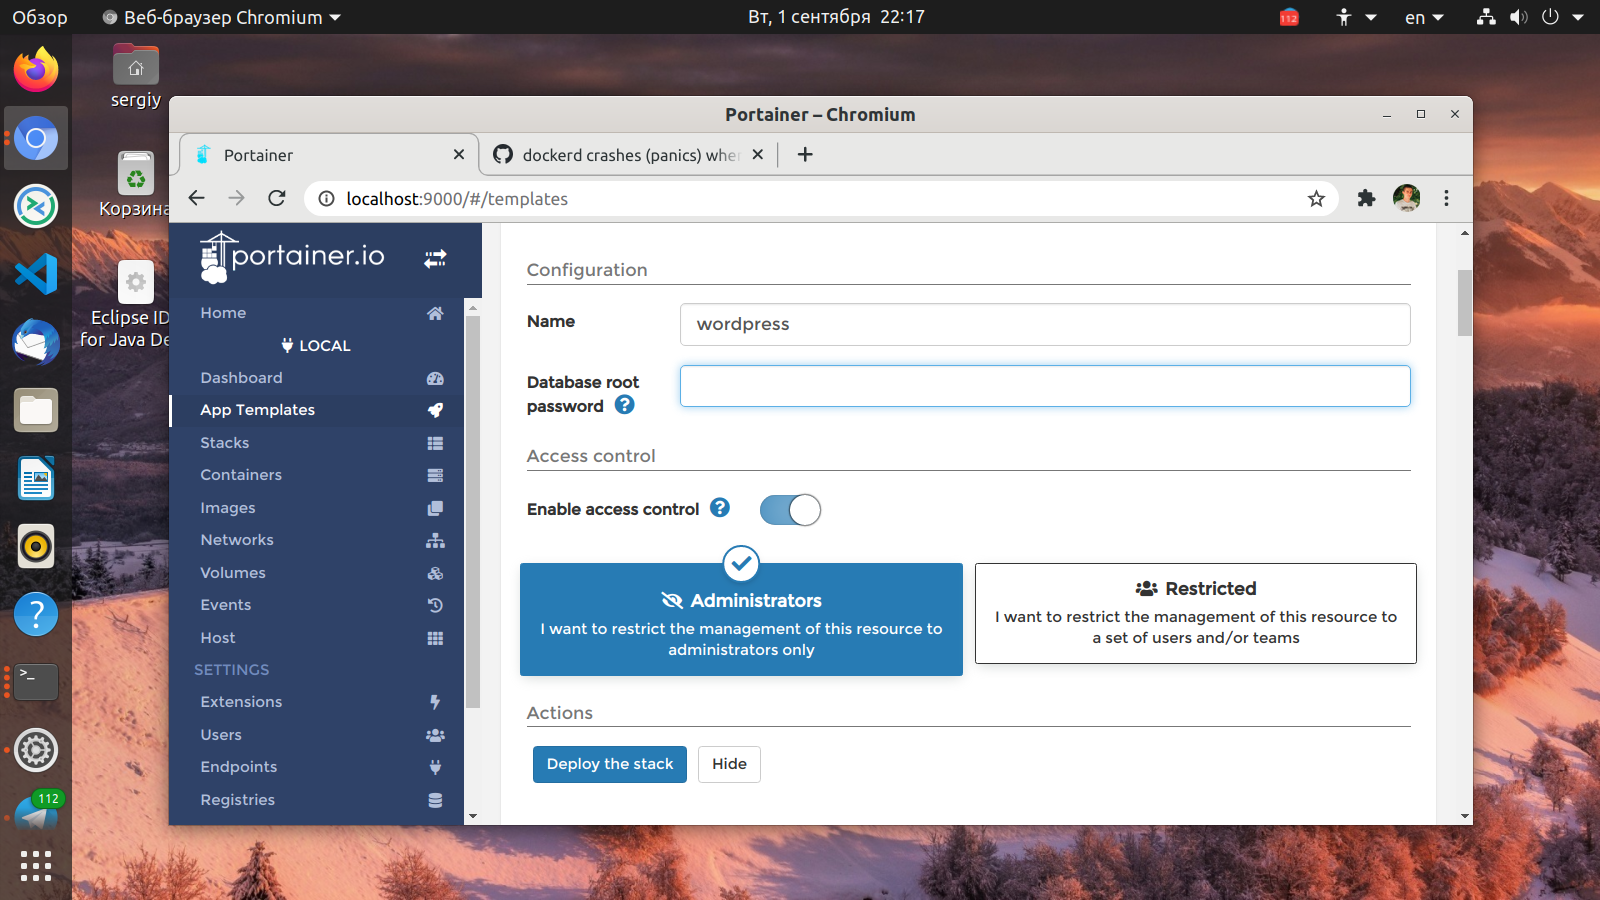Open the en keyboard language dropdown

point(1424,17)
